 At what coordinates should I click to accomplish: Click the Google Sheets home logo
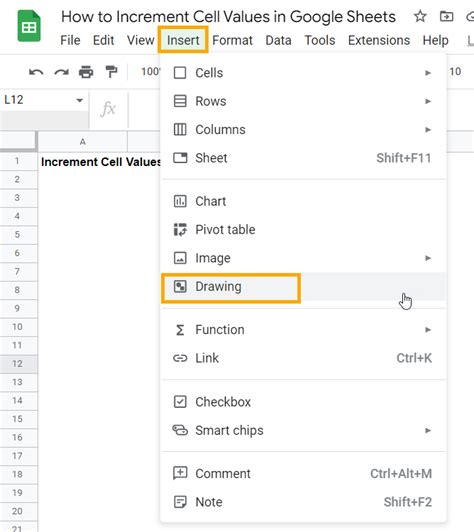click(29, 26)
